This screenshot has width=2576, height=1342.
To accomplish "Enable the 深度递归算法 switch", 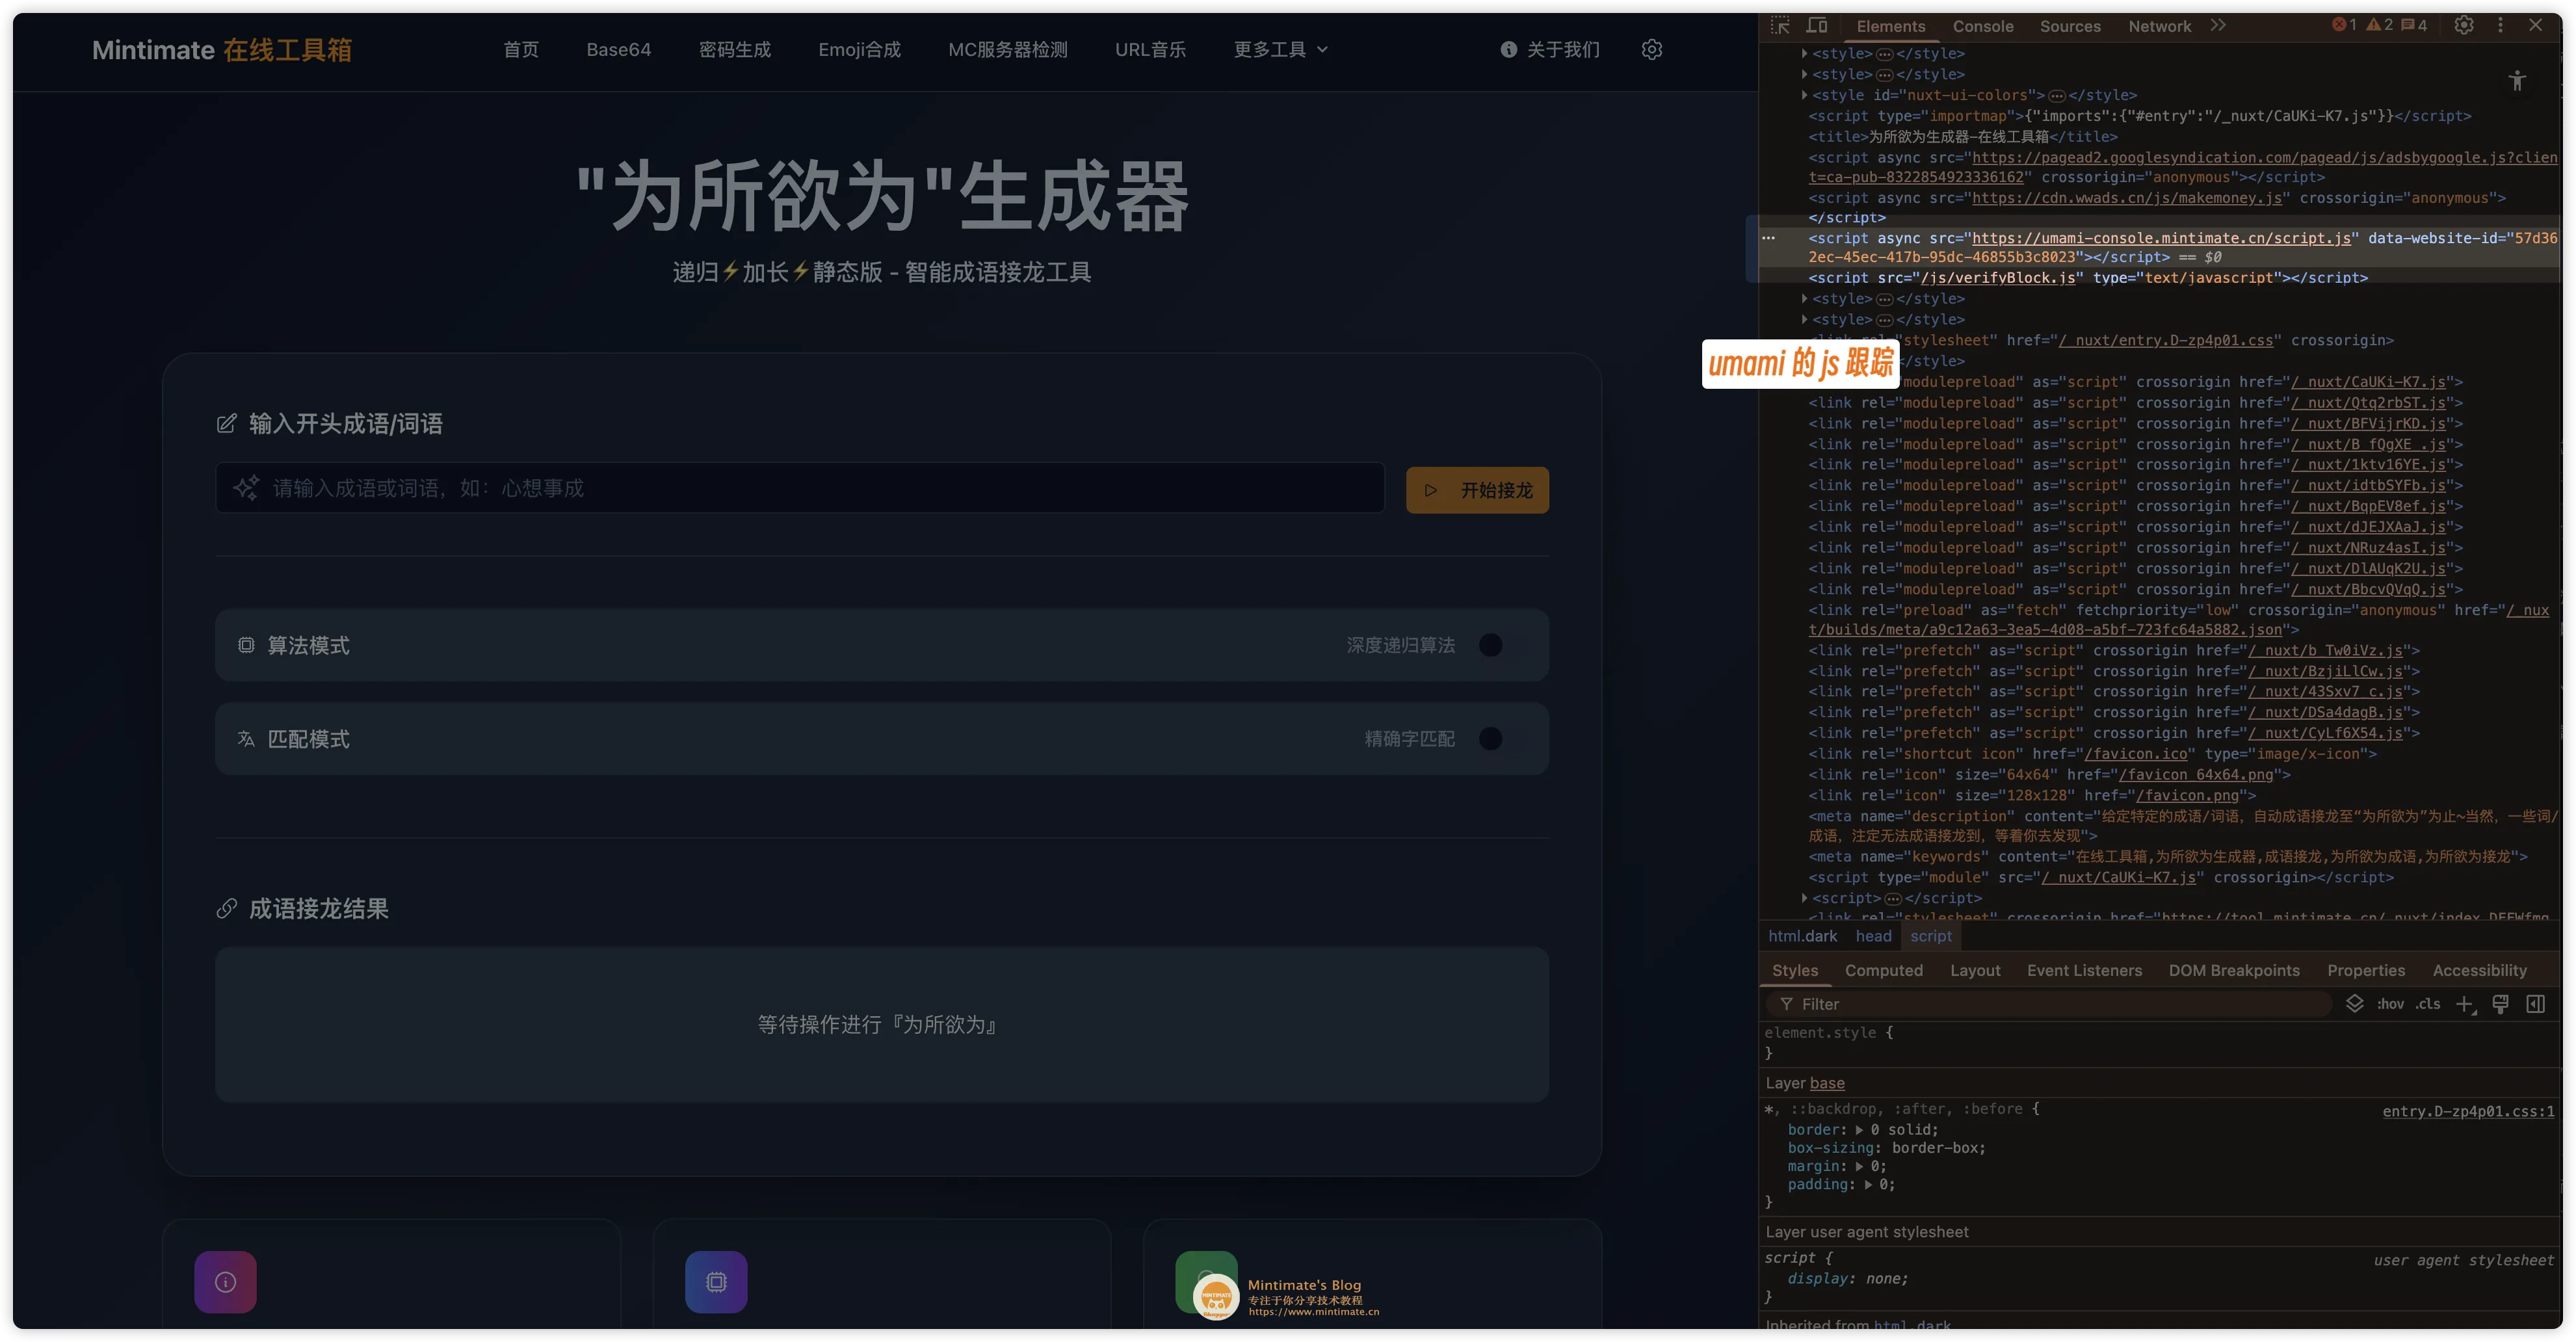I will (x=1491, y=645).
